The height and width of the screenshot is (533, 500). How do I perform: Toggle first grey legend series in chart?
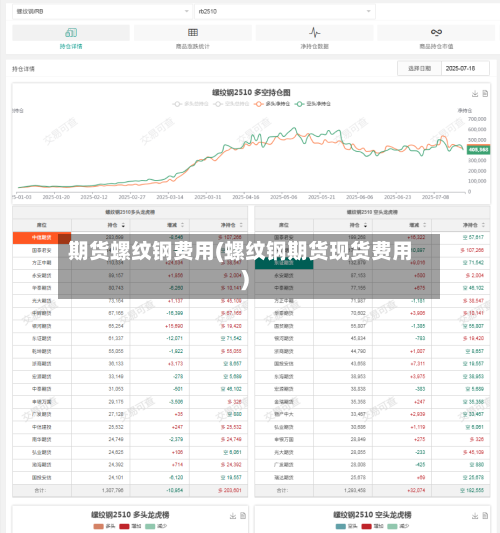click(x=190, y=104)
